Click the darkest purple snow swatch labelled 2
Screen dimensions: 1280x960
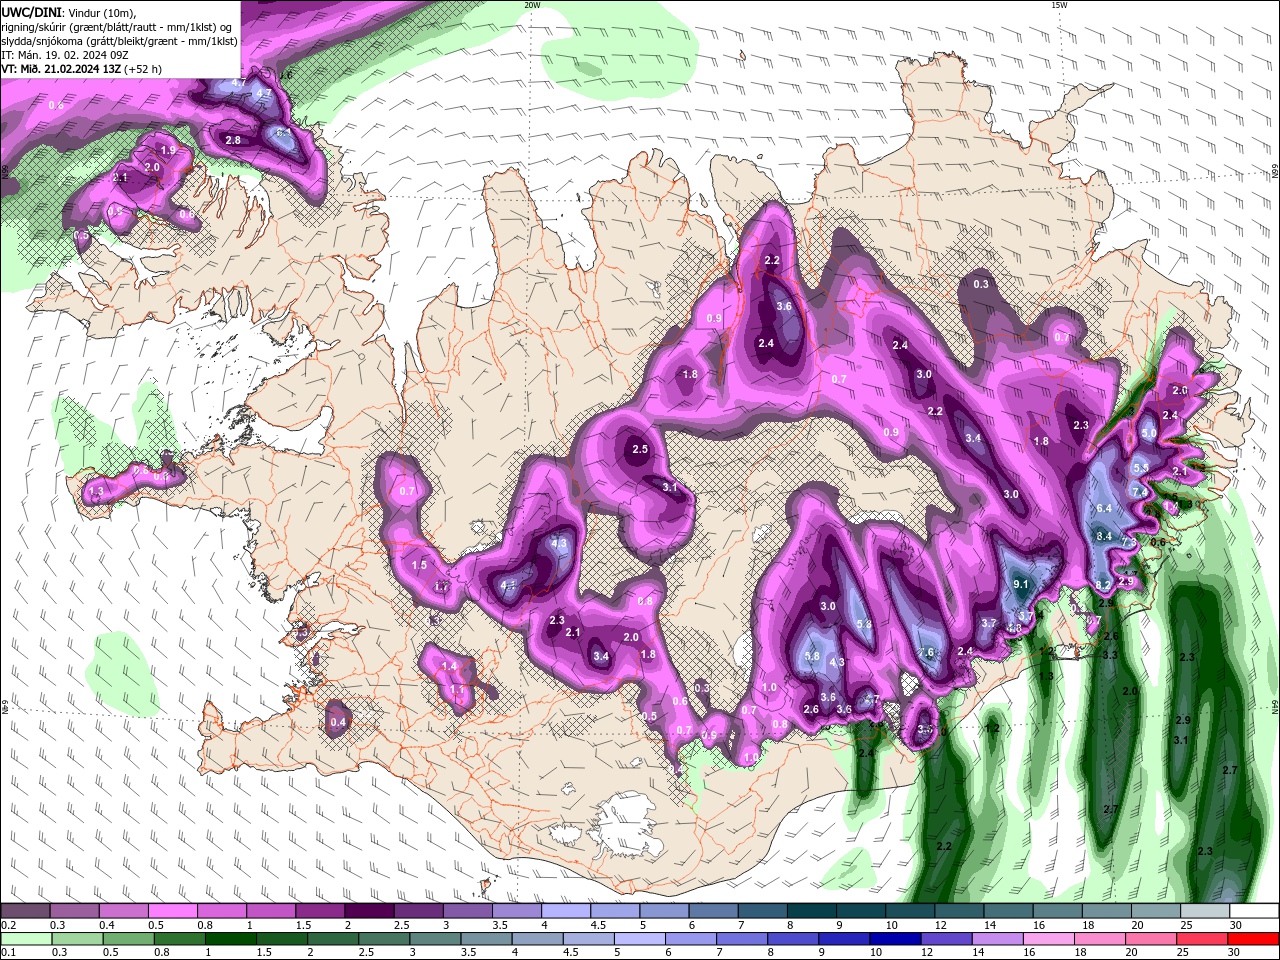click(369, 911)
